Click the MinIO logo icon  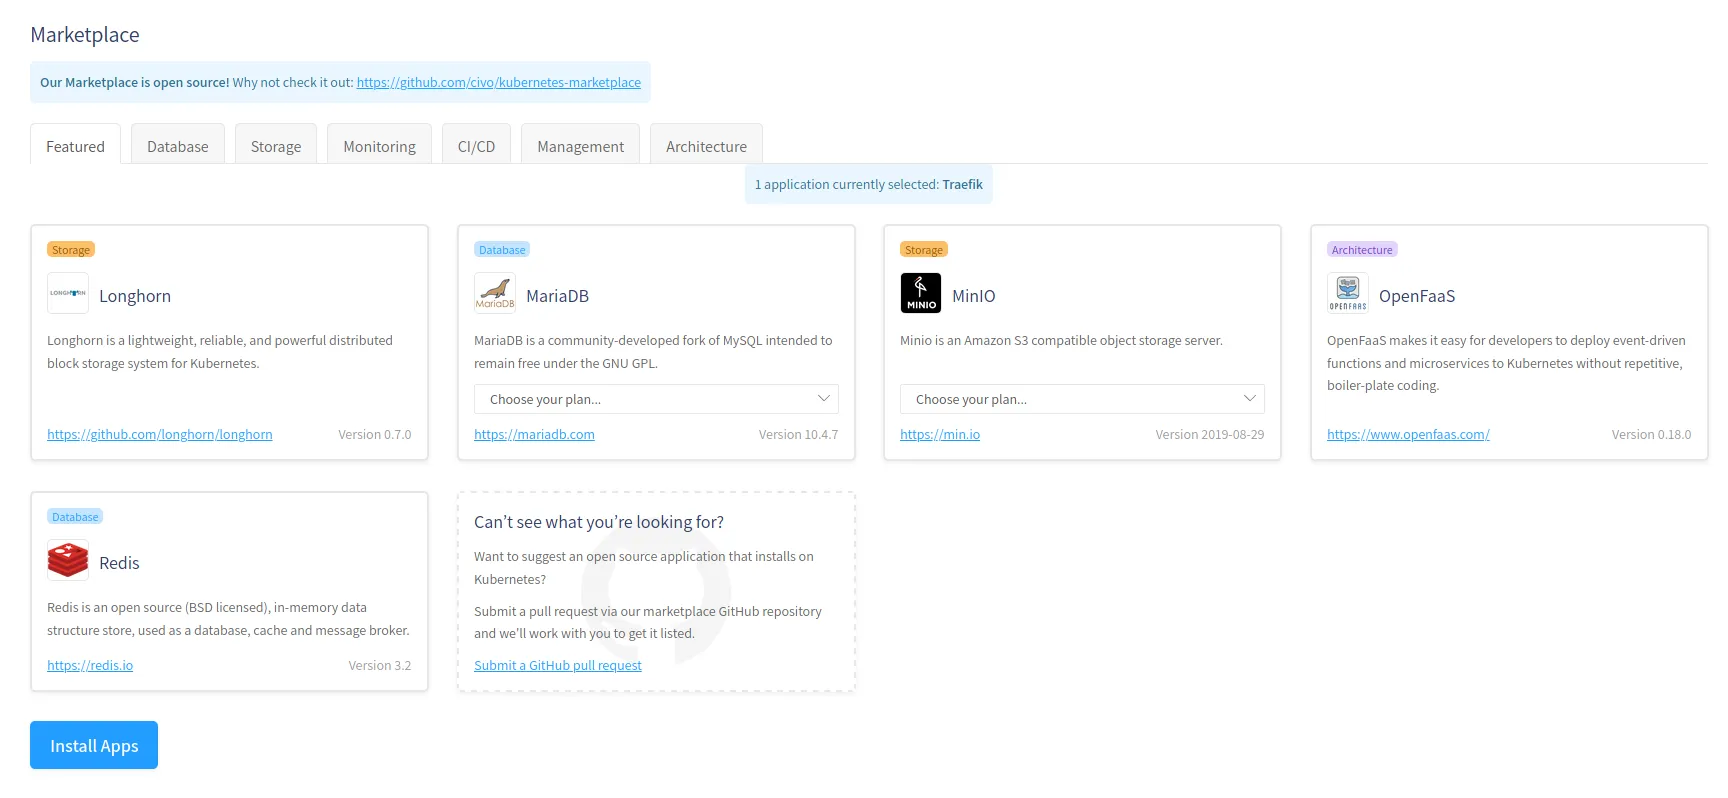point(921,293)
